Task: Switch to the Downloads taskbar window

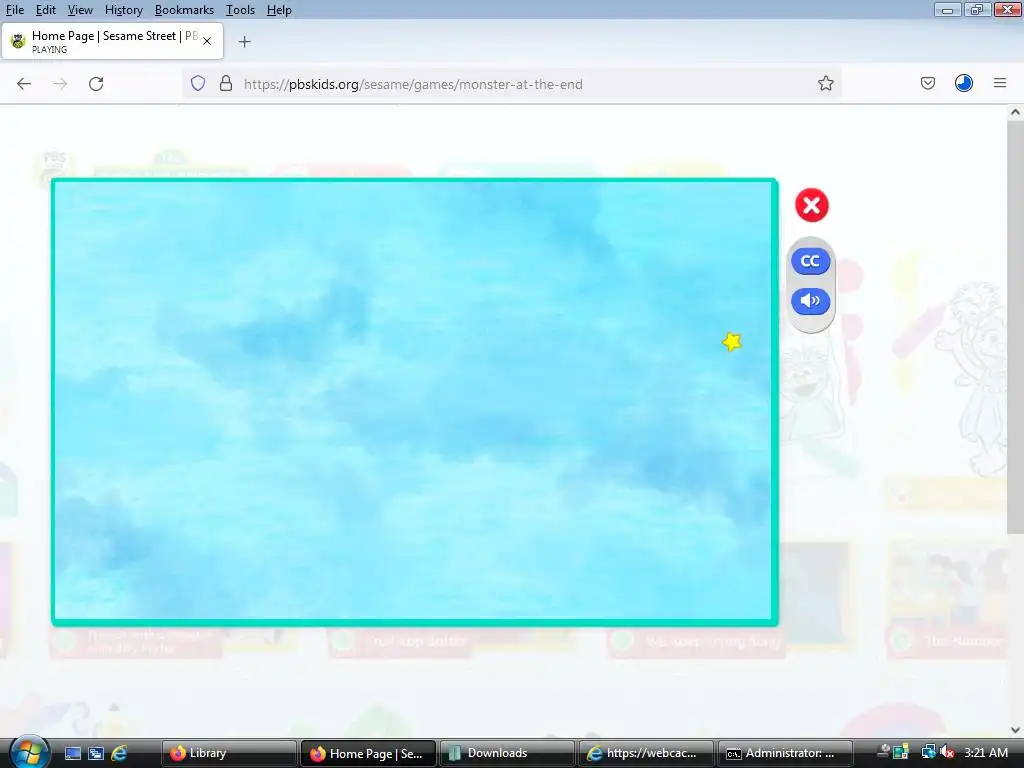Action: coord(507,753)
